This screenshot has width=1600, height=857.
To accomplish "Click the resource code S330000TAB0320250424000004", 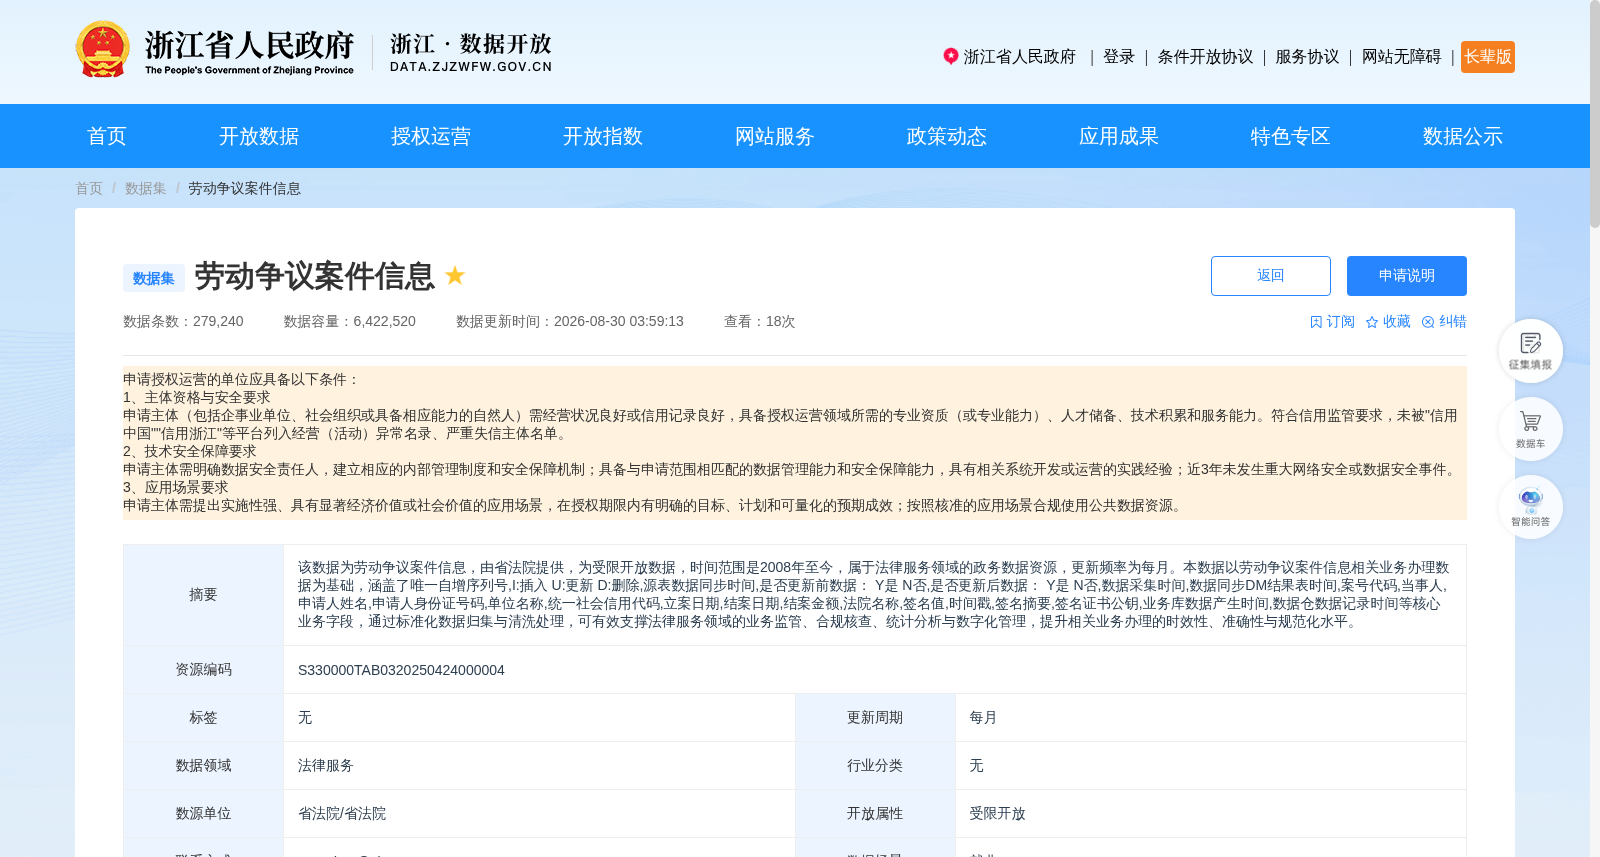I will 401,670.
